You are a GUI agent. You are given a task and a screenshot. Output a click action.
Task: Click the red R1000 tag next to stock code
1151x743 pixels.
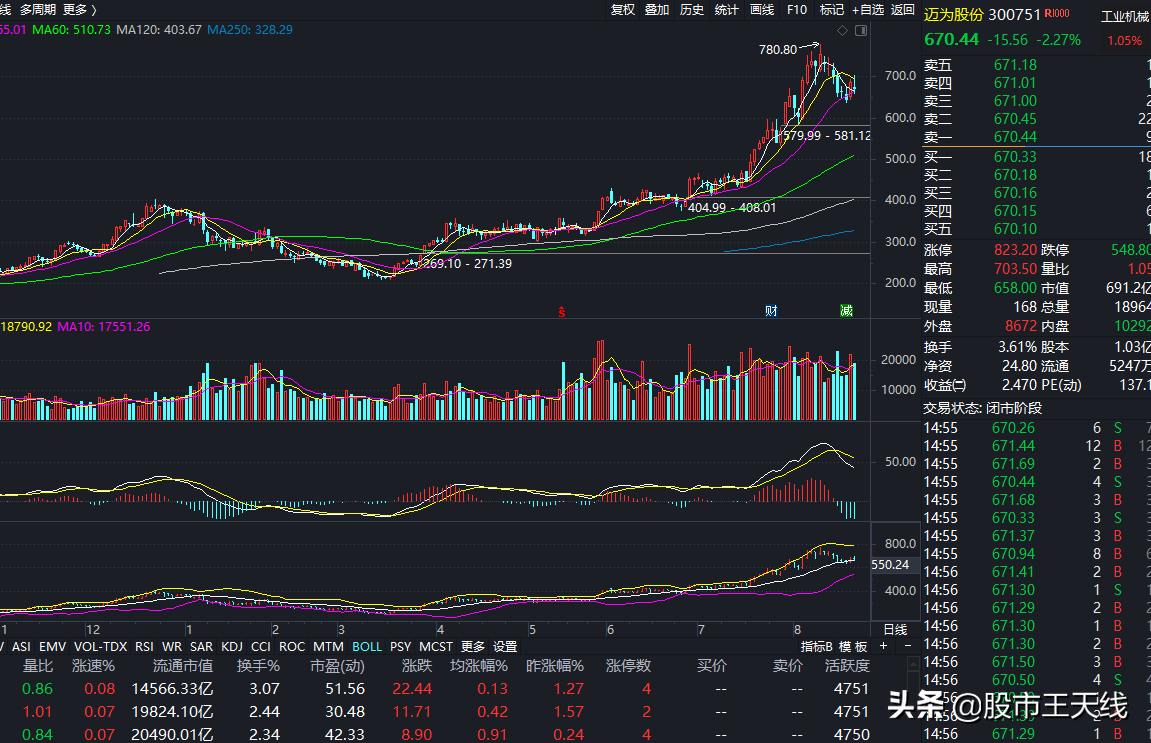(1057, 13)
